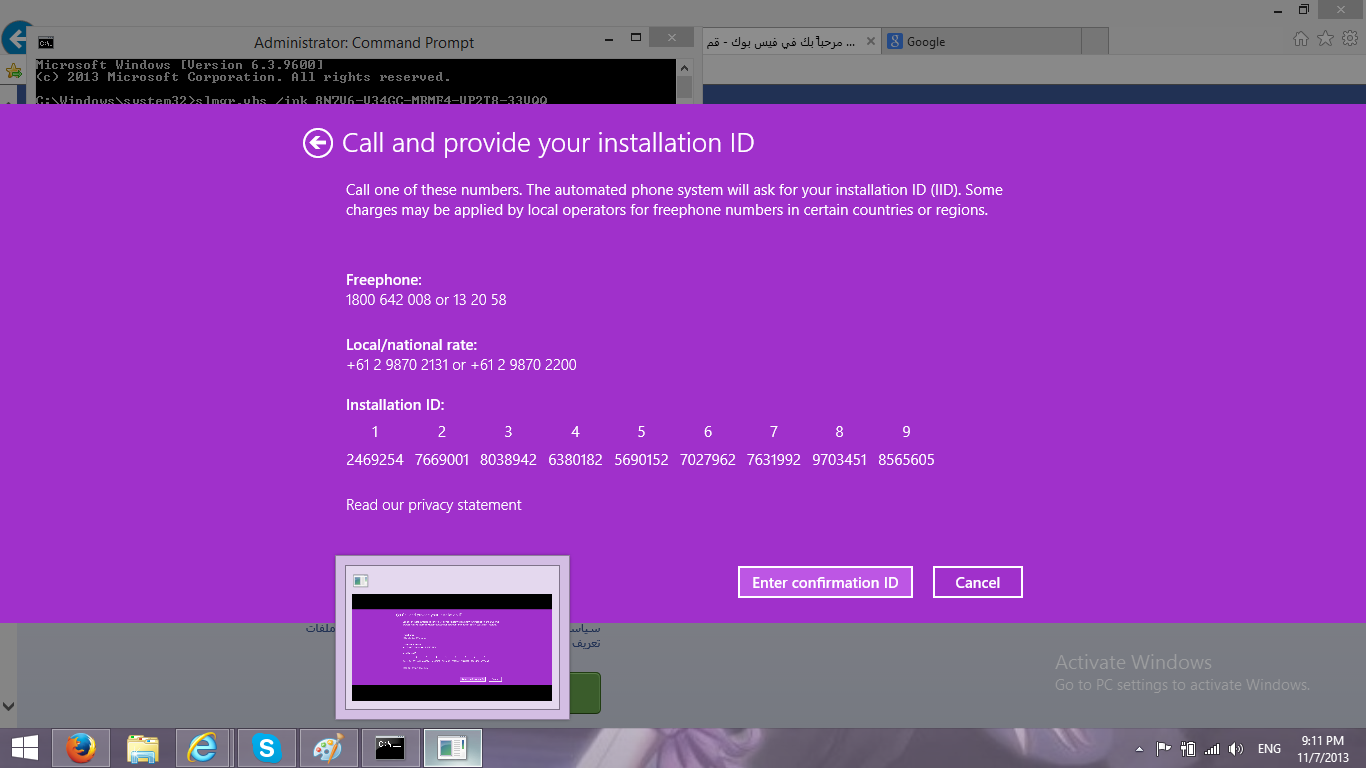The width and height of the screenshot is (1366, 768).
Task: Select installation ID block 7631992
Action: click(773, 460)
